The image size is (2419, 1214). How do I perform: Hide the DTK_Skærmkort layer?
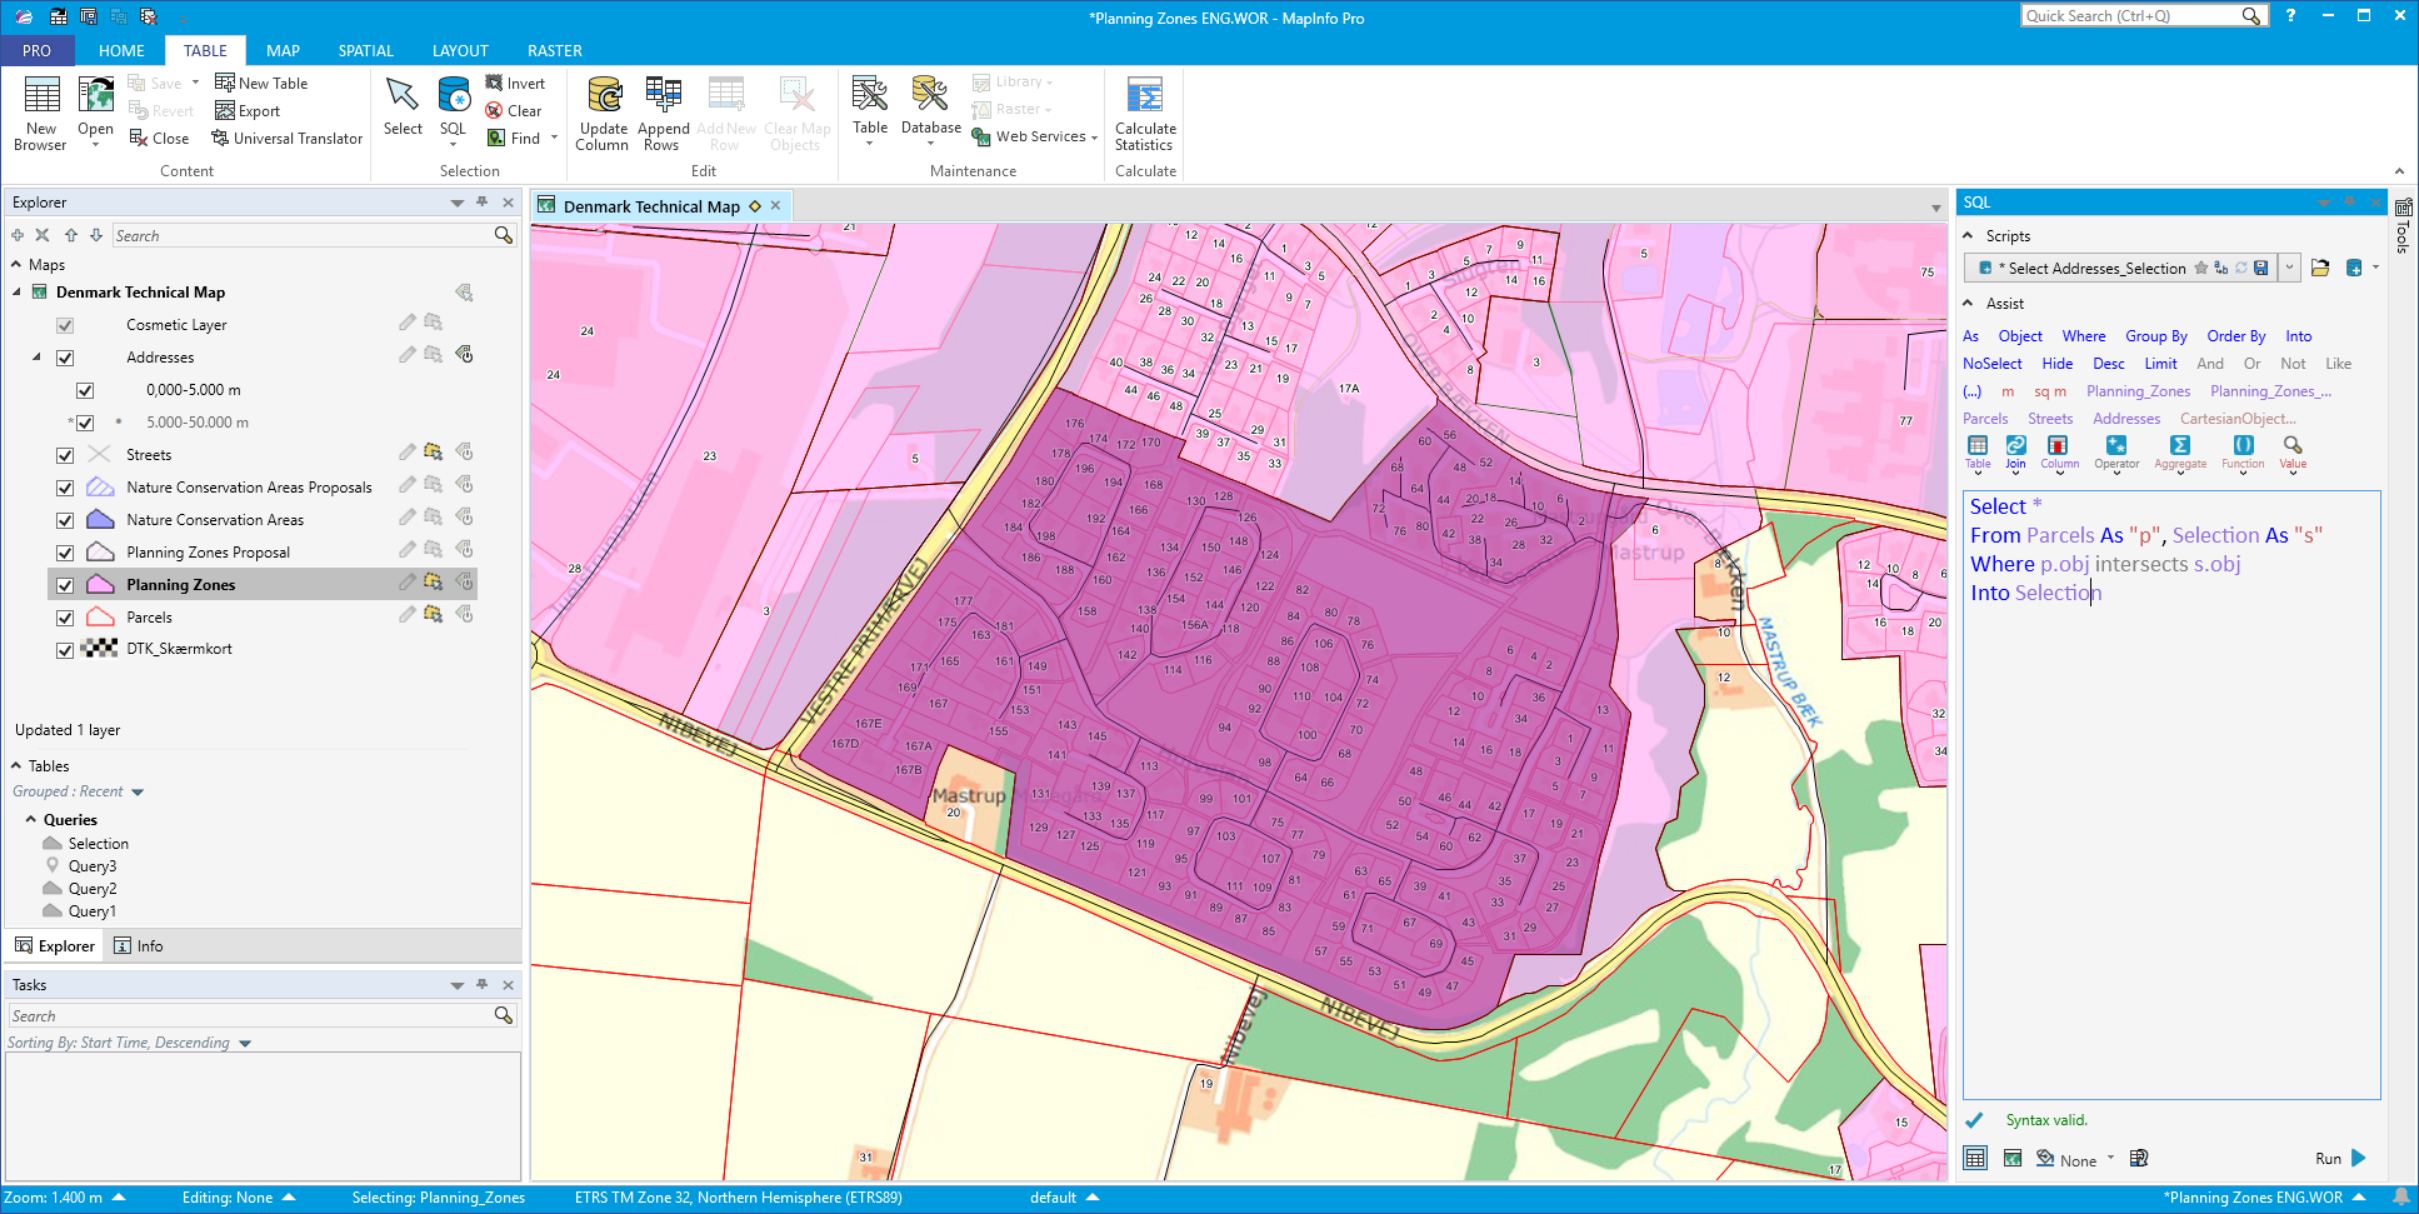coord(65,650)
